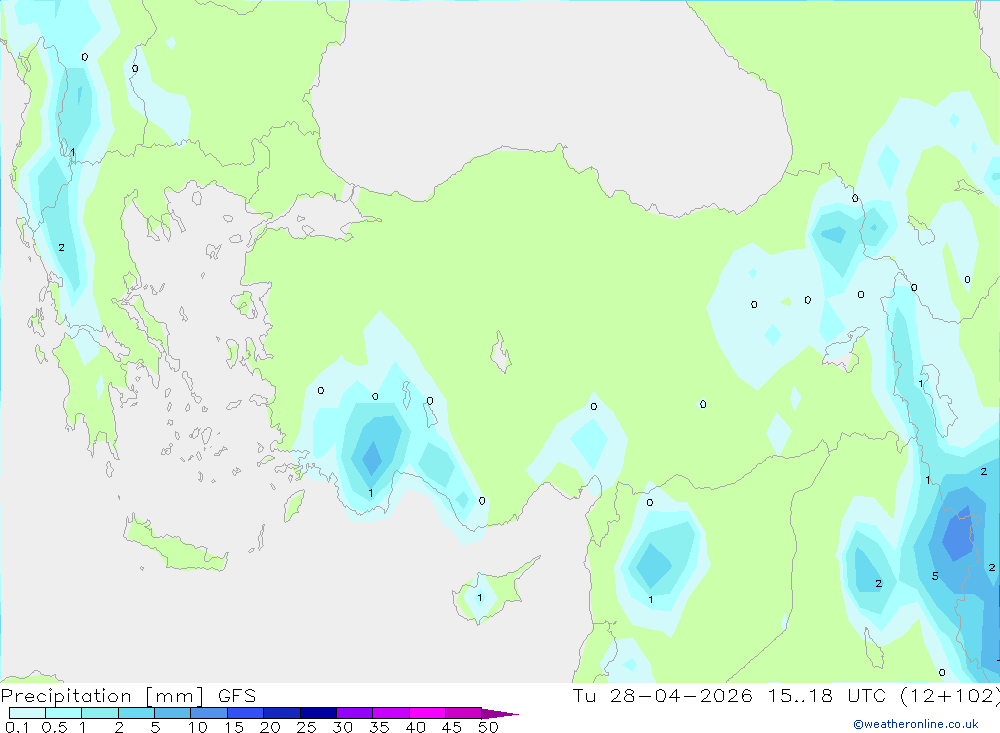Click the legend scale label "50"
Viewport: 1000px width, 733px height.
coord(488,727)
